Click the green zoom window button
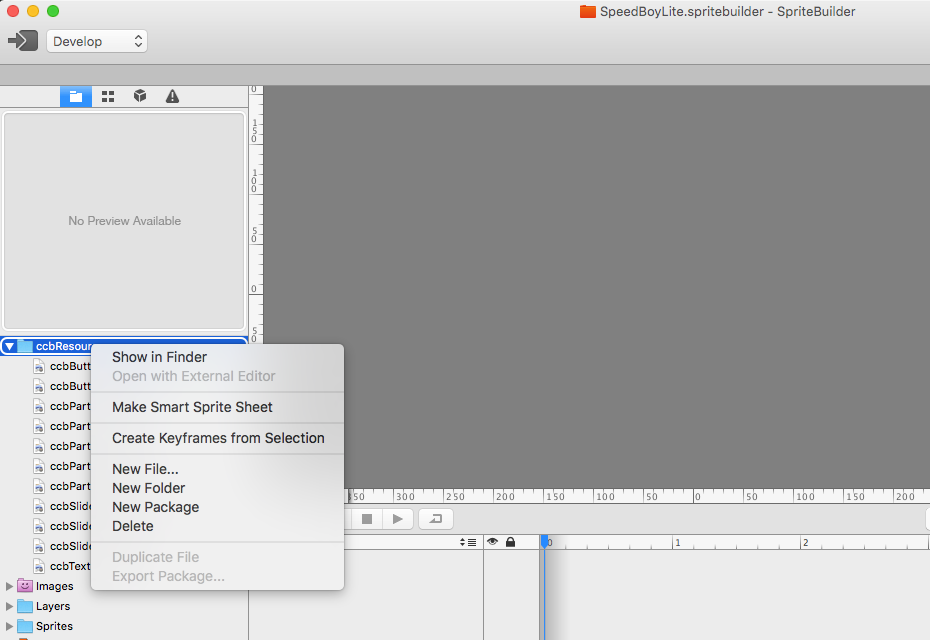Image resolution: width=930 pixels, height=640 pixels. click(53, 11)
